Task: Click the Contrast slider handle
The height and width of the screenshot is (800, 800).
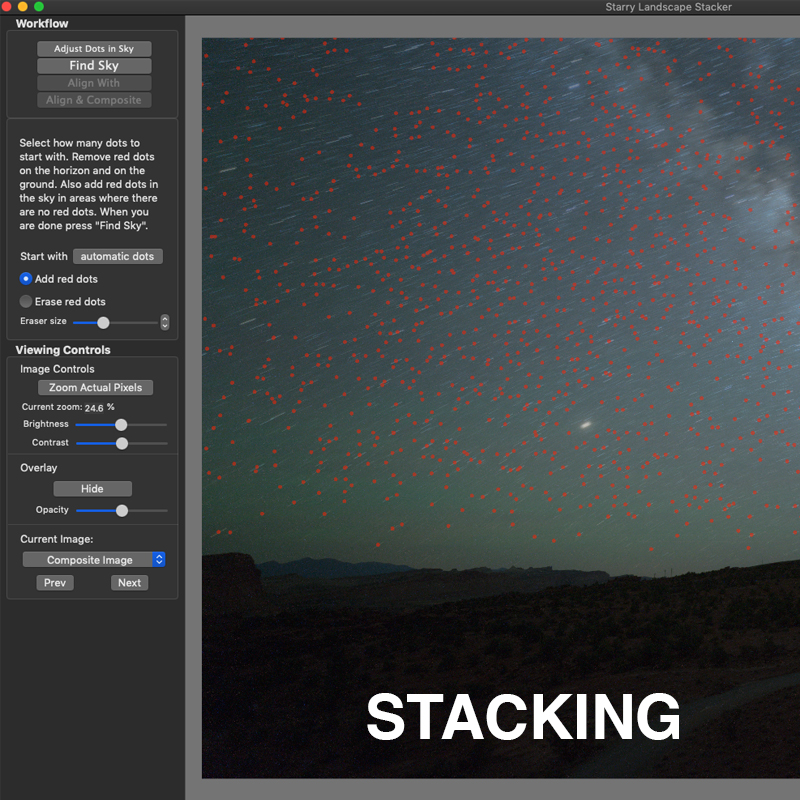Action: 122,442
